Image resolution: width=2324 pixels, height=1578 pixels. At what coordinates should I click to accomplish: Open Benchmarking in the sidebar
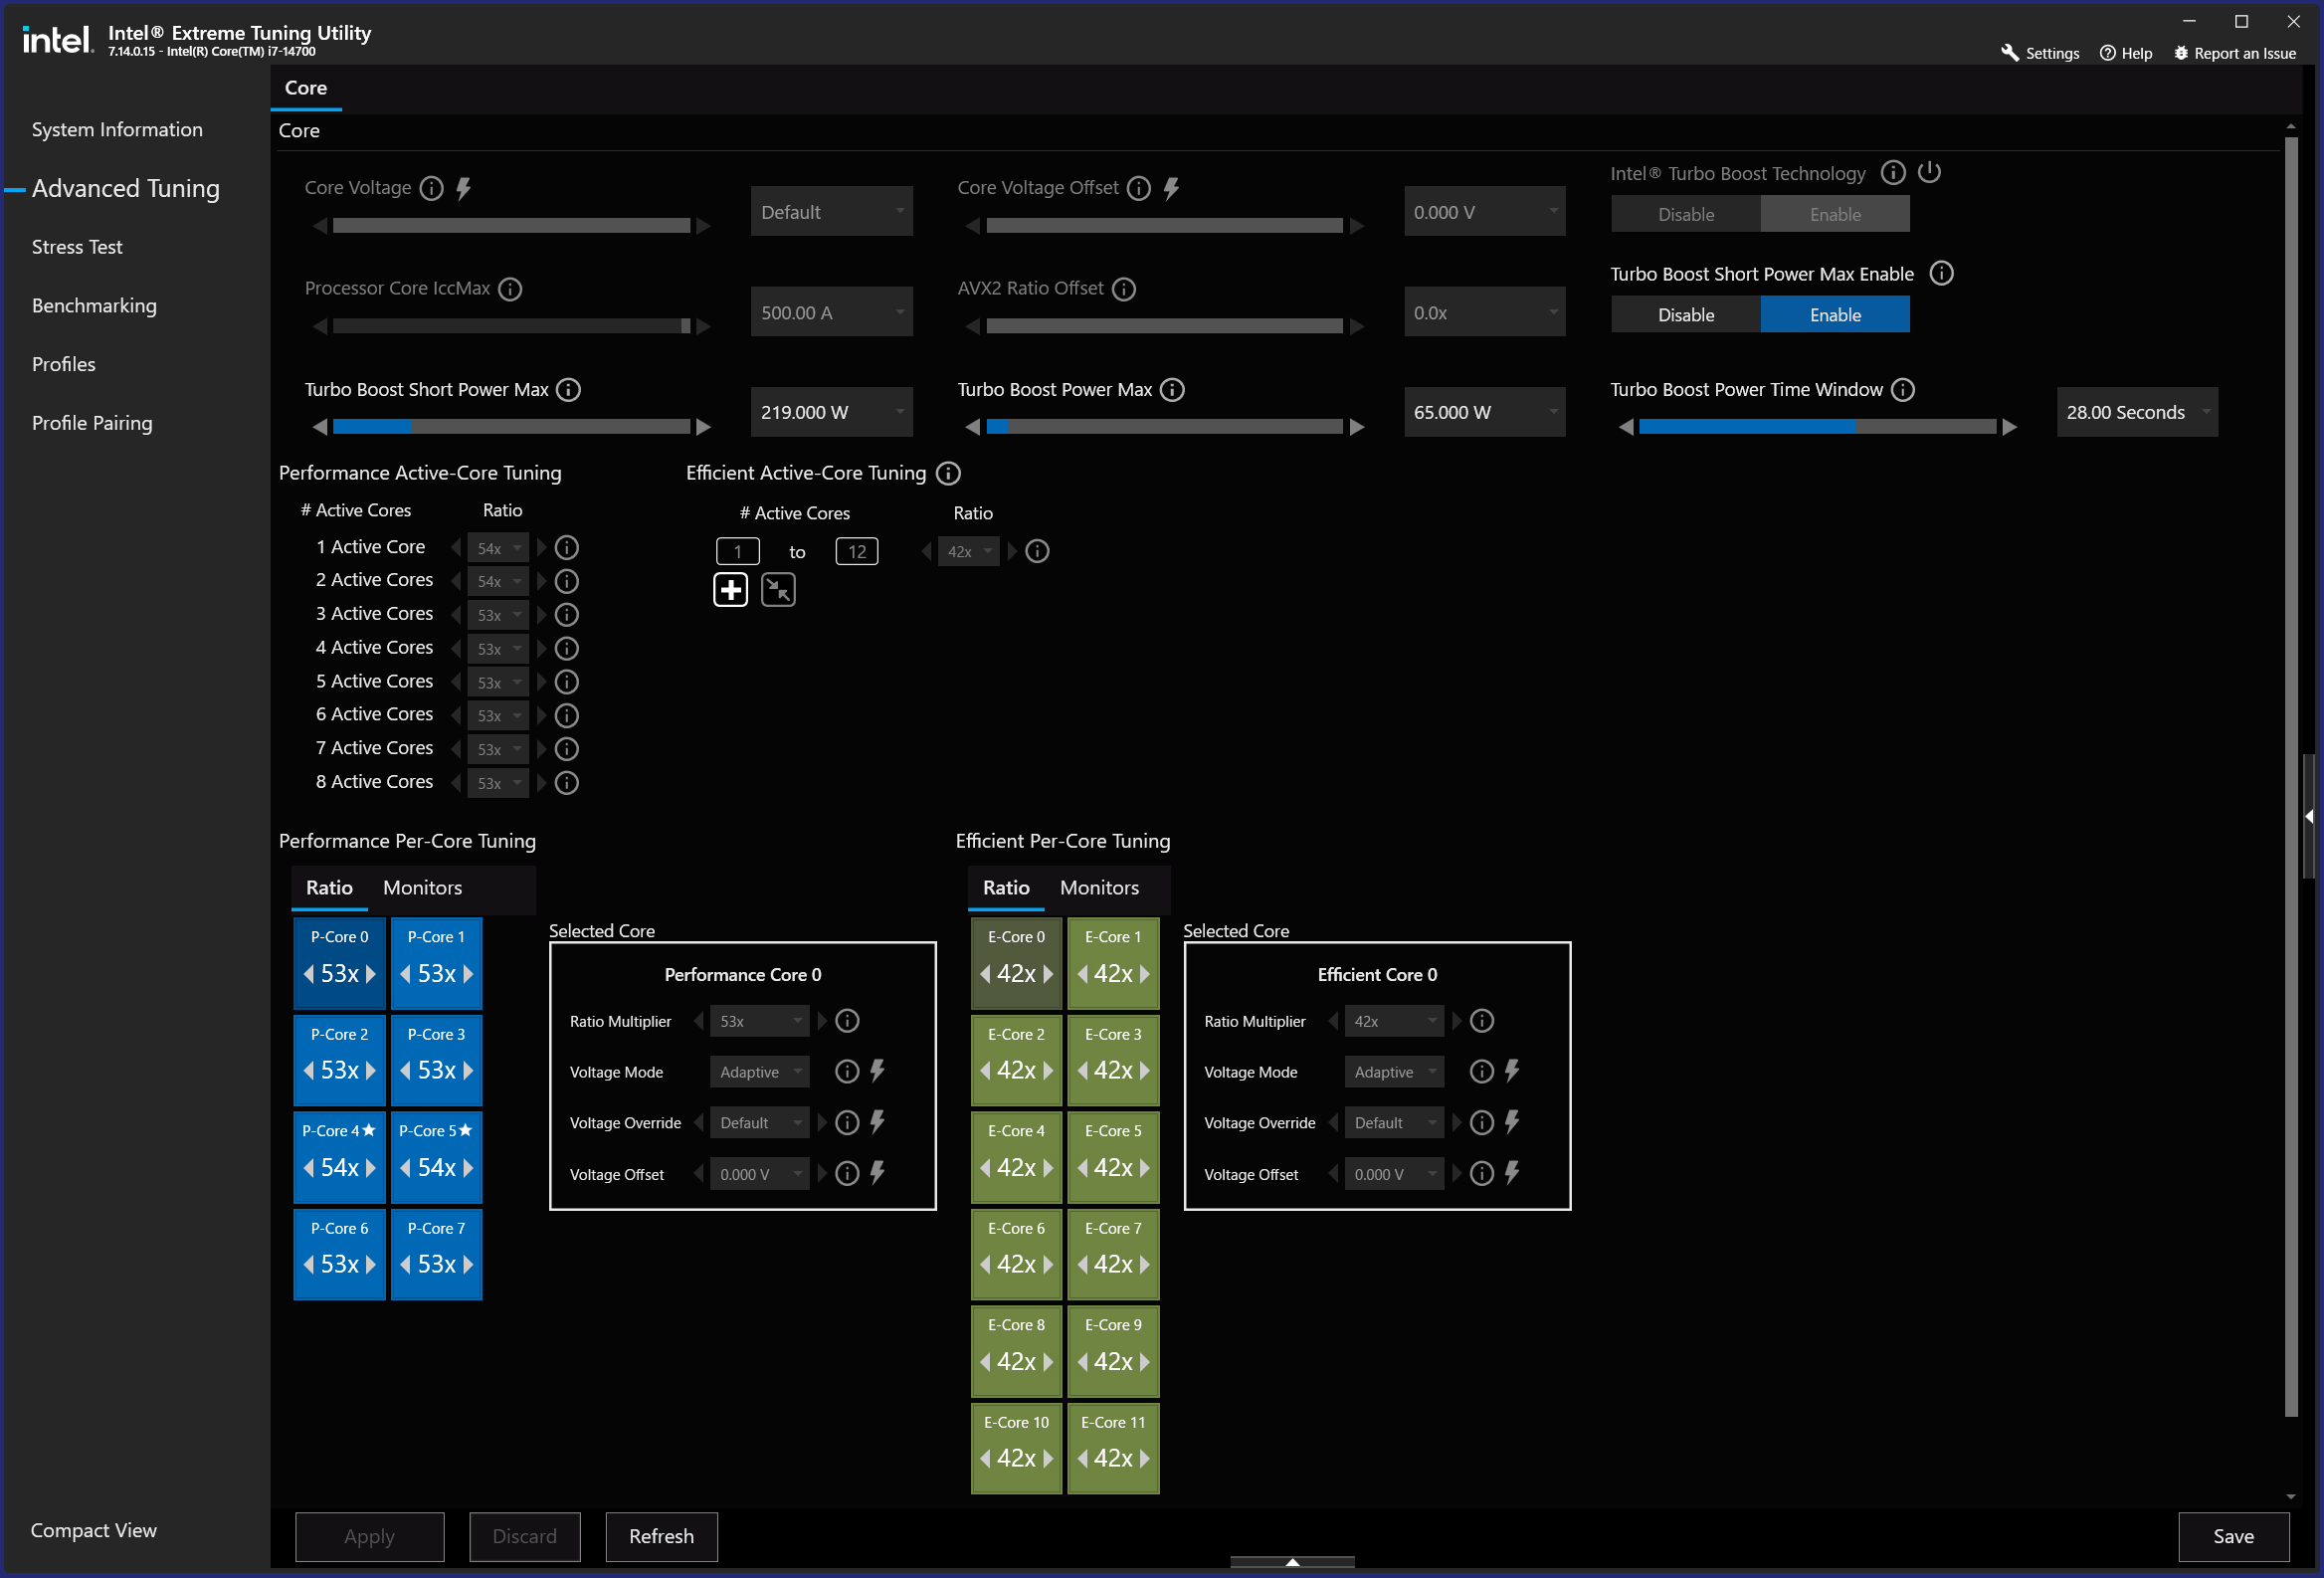[94, 306]
